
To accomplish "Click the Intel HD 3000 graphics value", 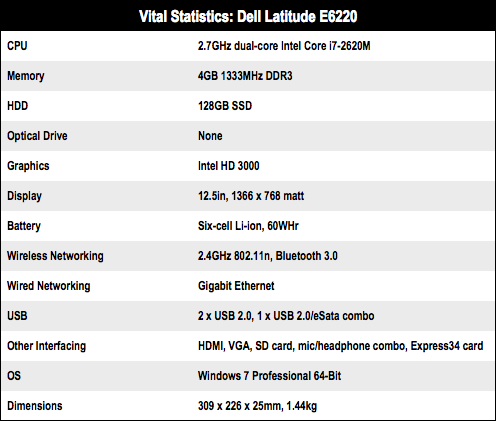I will [x=229, y=166].
